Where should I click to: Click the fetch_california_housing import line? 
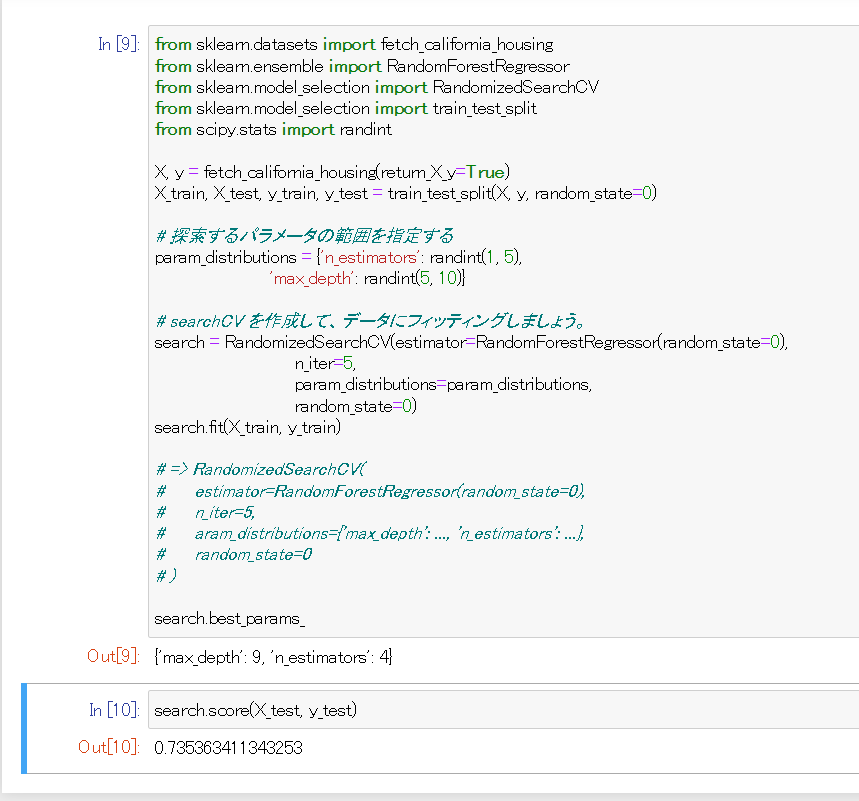click(354, 44)
